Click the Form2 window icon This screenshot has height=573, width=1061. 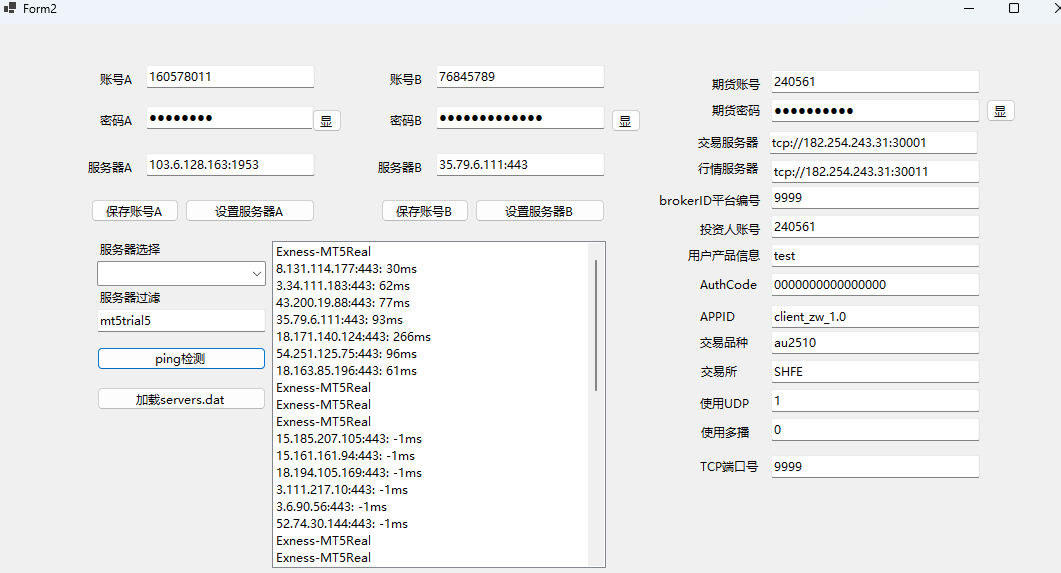[10, 8]
